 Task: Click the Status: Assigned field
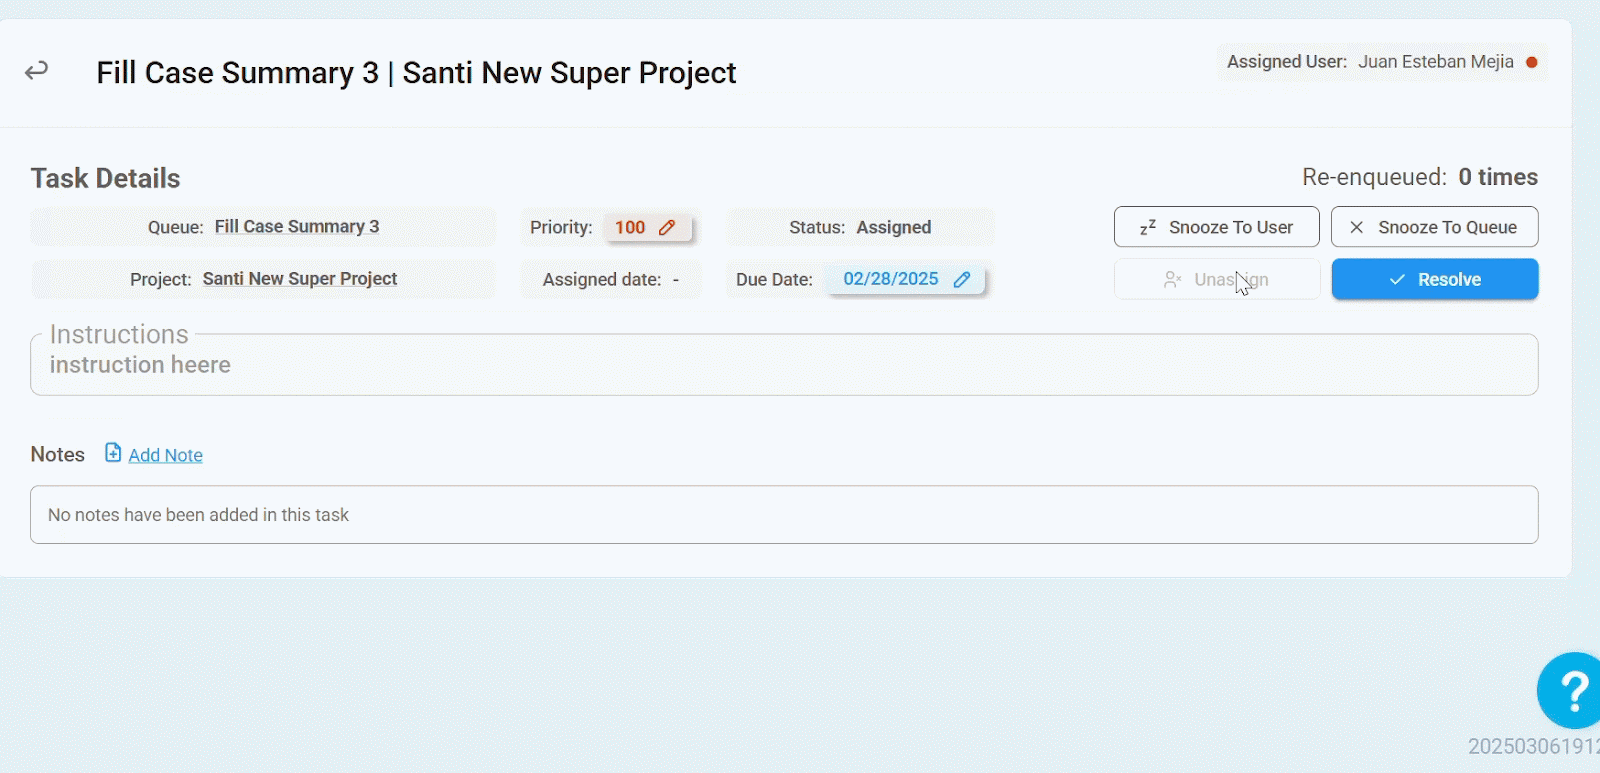pyautogui.click(x=860, y=227)
